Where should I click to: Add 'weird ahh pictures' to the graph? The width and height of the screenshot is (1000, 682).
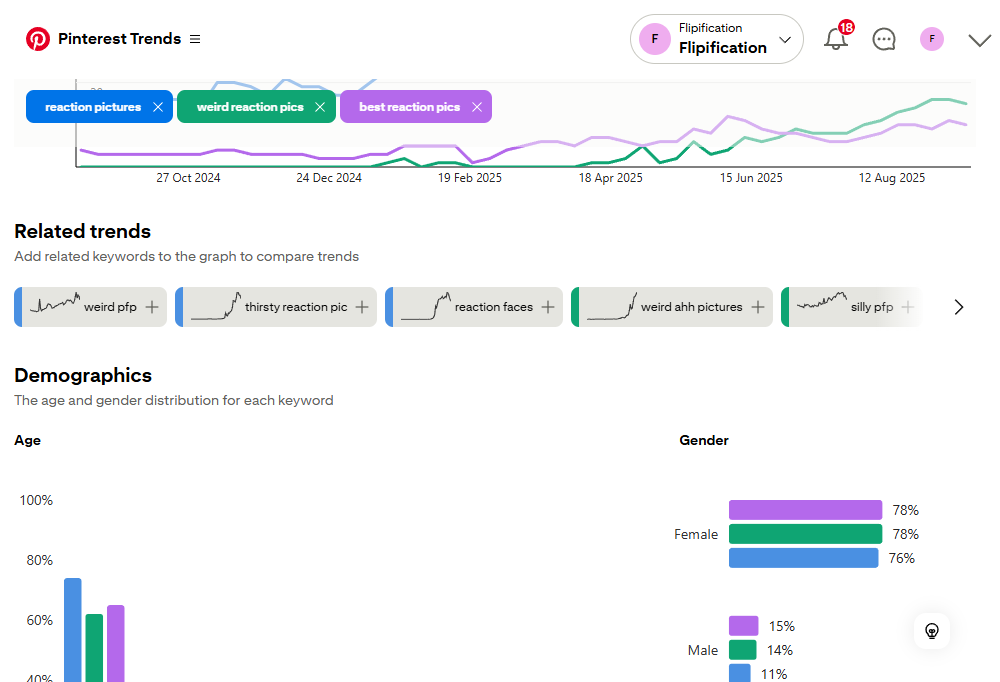758,307
